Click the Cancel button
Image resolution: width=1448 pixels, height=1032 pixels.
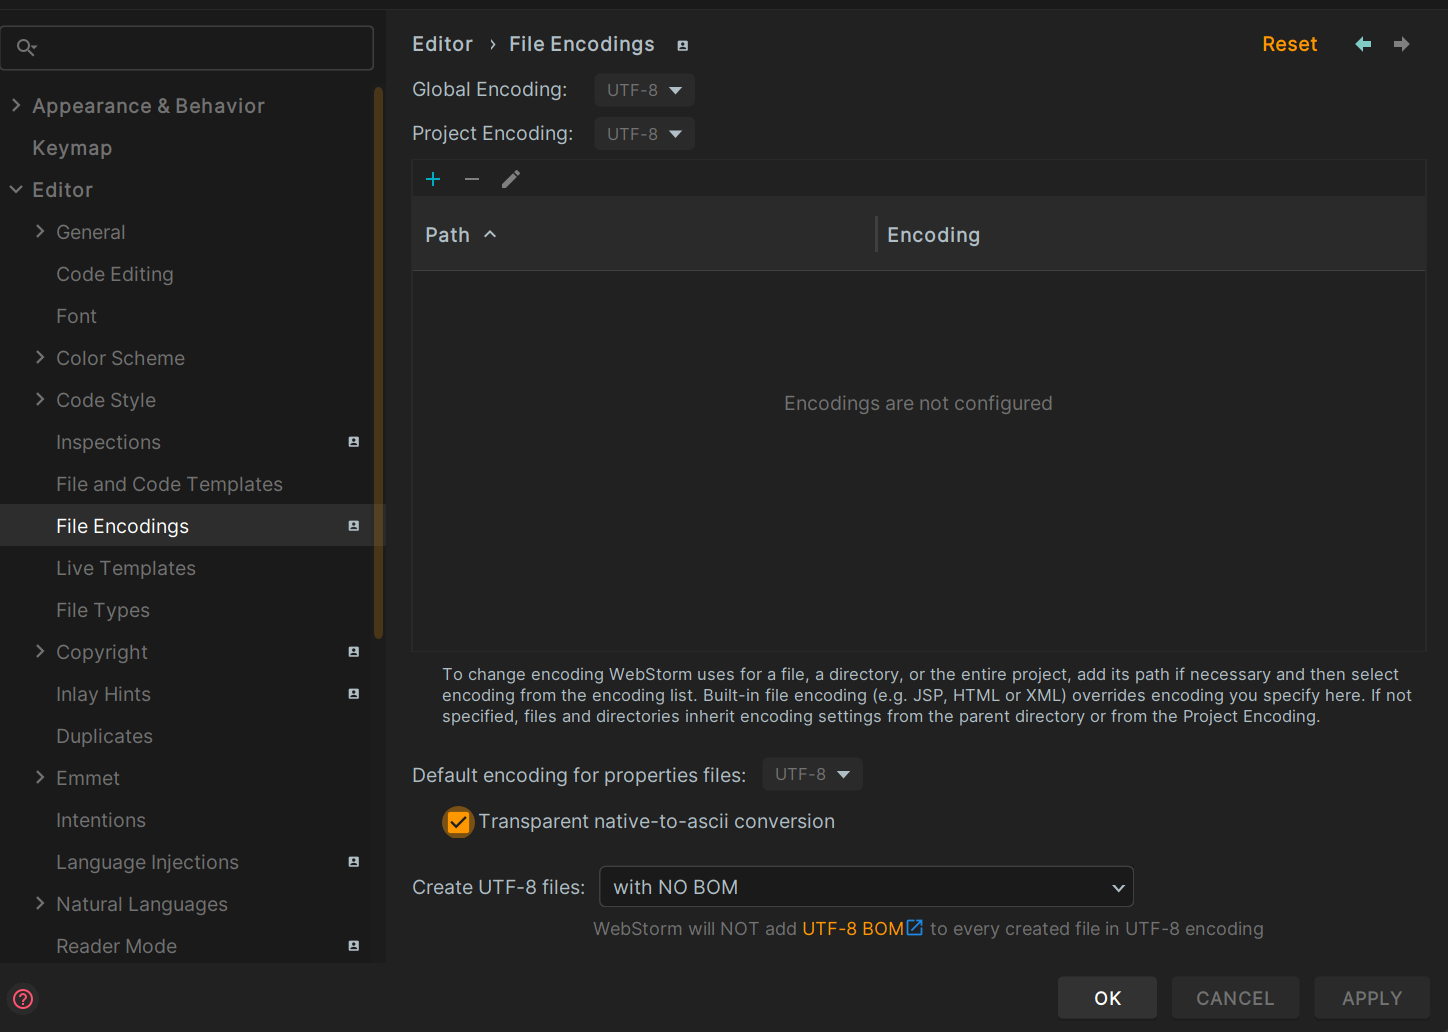pyautogui.click(x=1235, y=998)
